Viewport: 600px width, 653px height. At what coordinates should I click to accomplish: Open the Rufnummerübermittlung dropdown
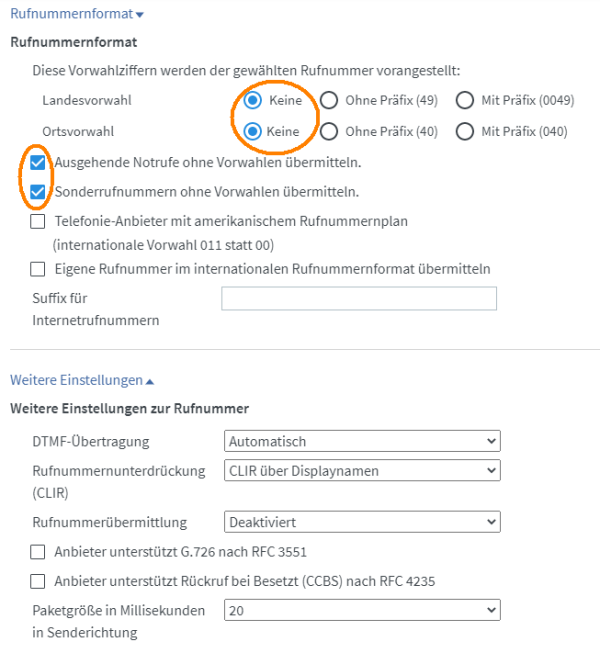coord(362,522)
